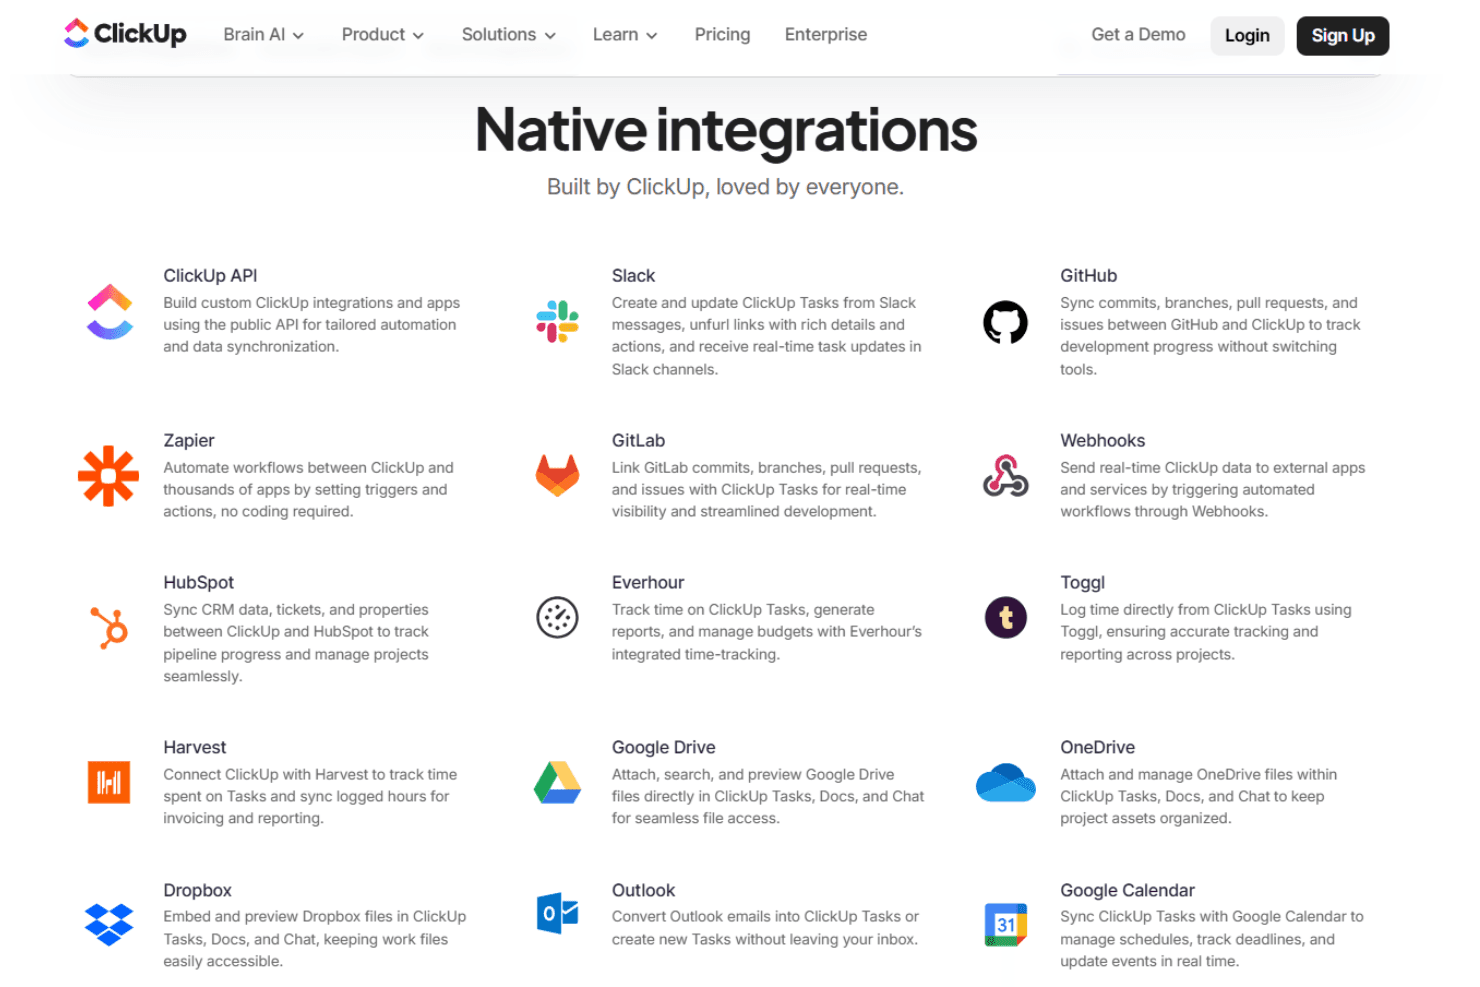Image resolution: width=1480 pixels, height=987 pixels.
Task: Click the ClickUp logo in the header
Action: pos(125,34)
